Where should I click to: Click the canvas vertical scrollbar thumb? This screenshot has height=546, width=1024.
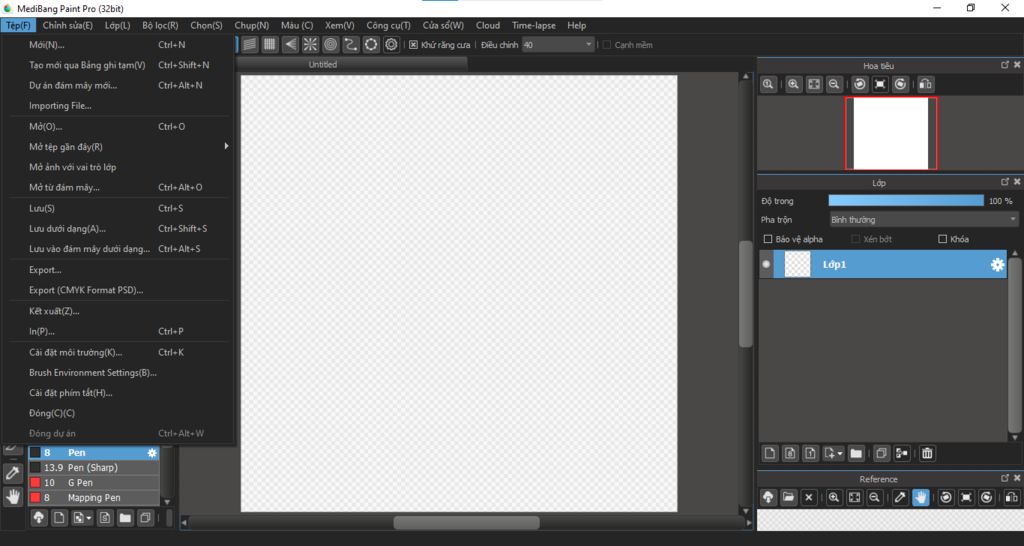(x=746, y=294)
